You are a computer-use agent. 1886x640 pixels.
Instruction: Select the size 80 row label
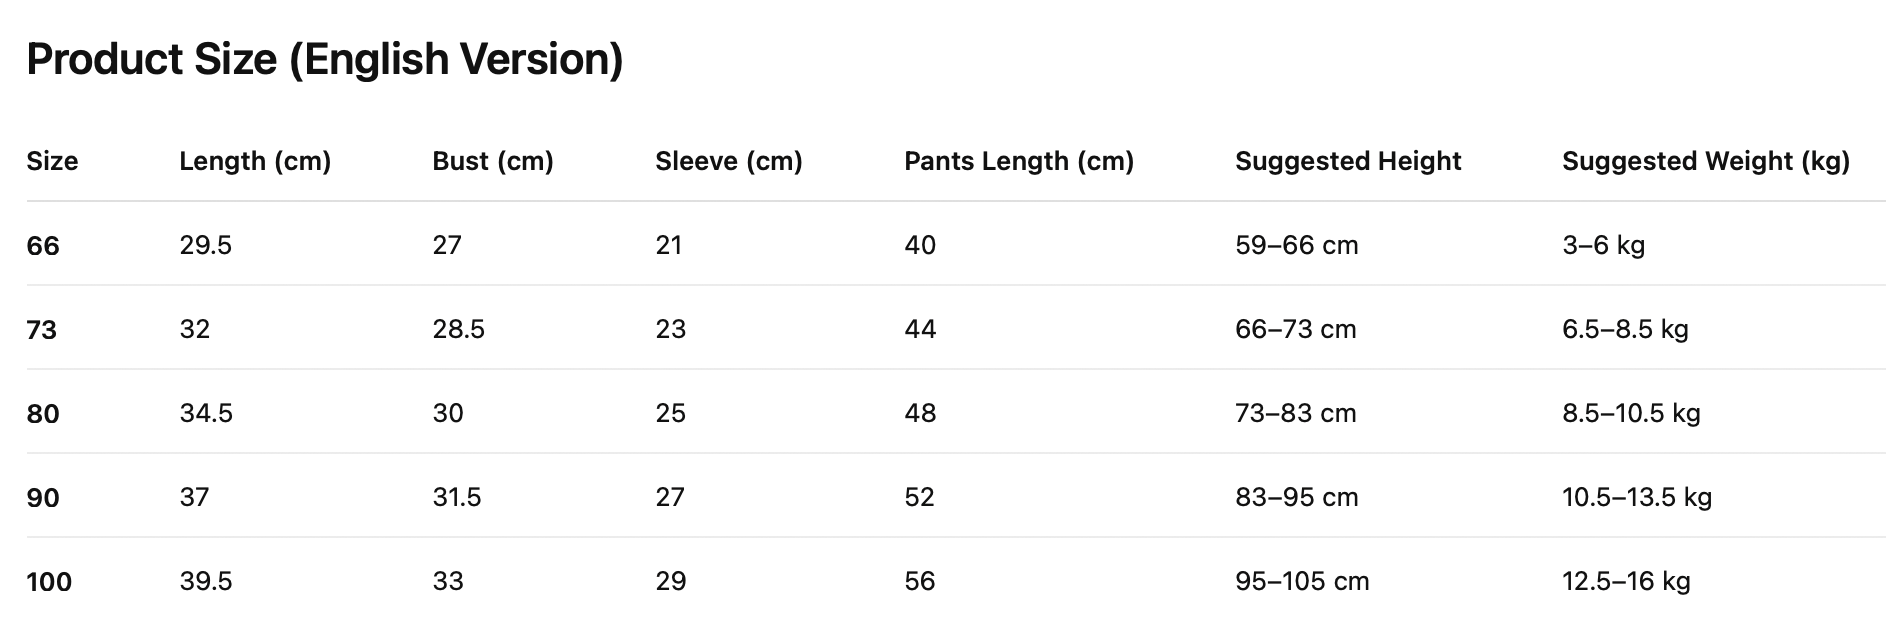pyautogui.click(x=43, y=414)
